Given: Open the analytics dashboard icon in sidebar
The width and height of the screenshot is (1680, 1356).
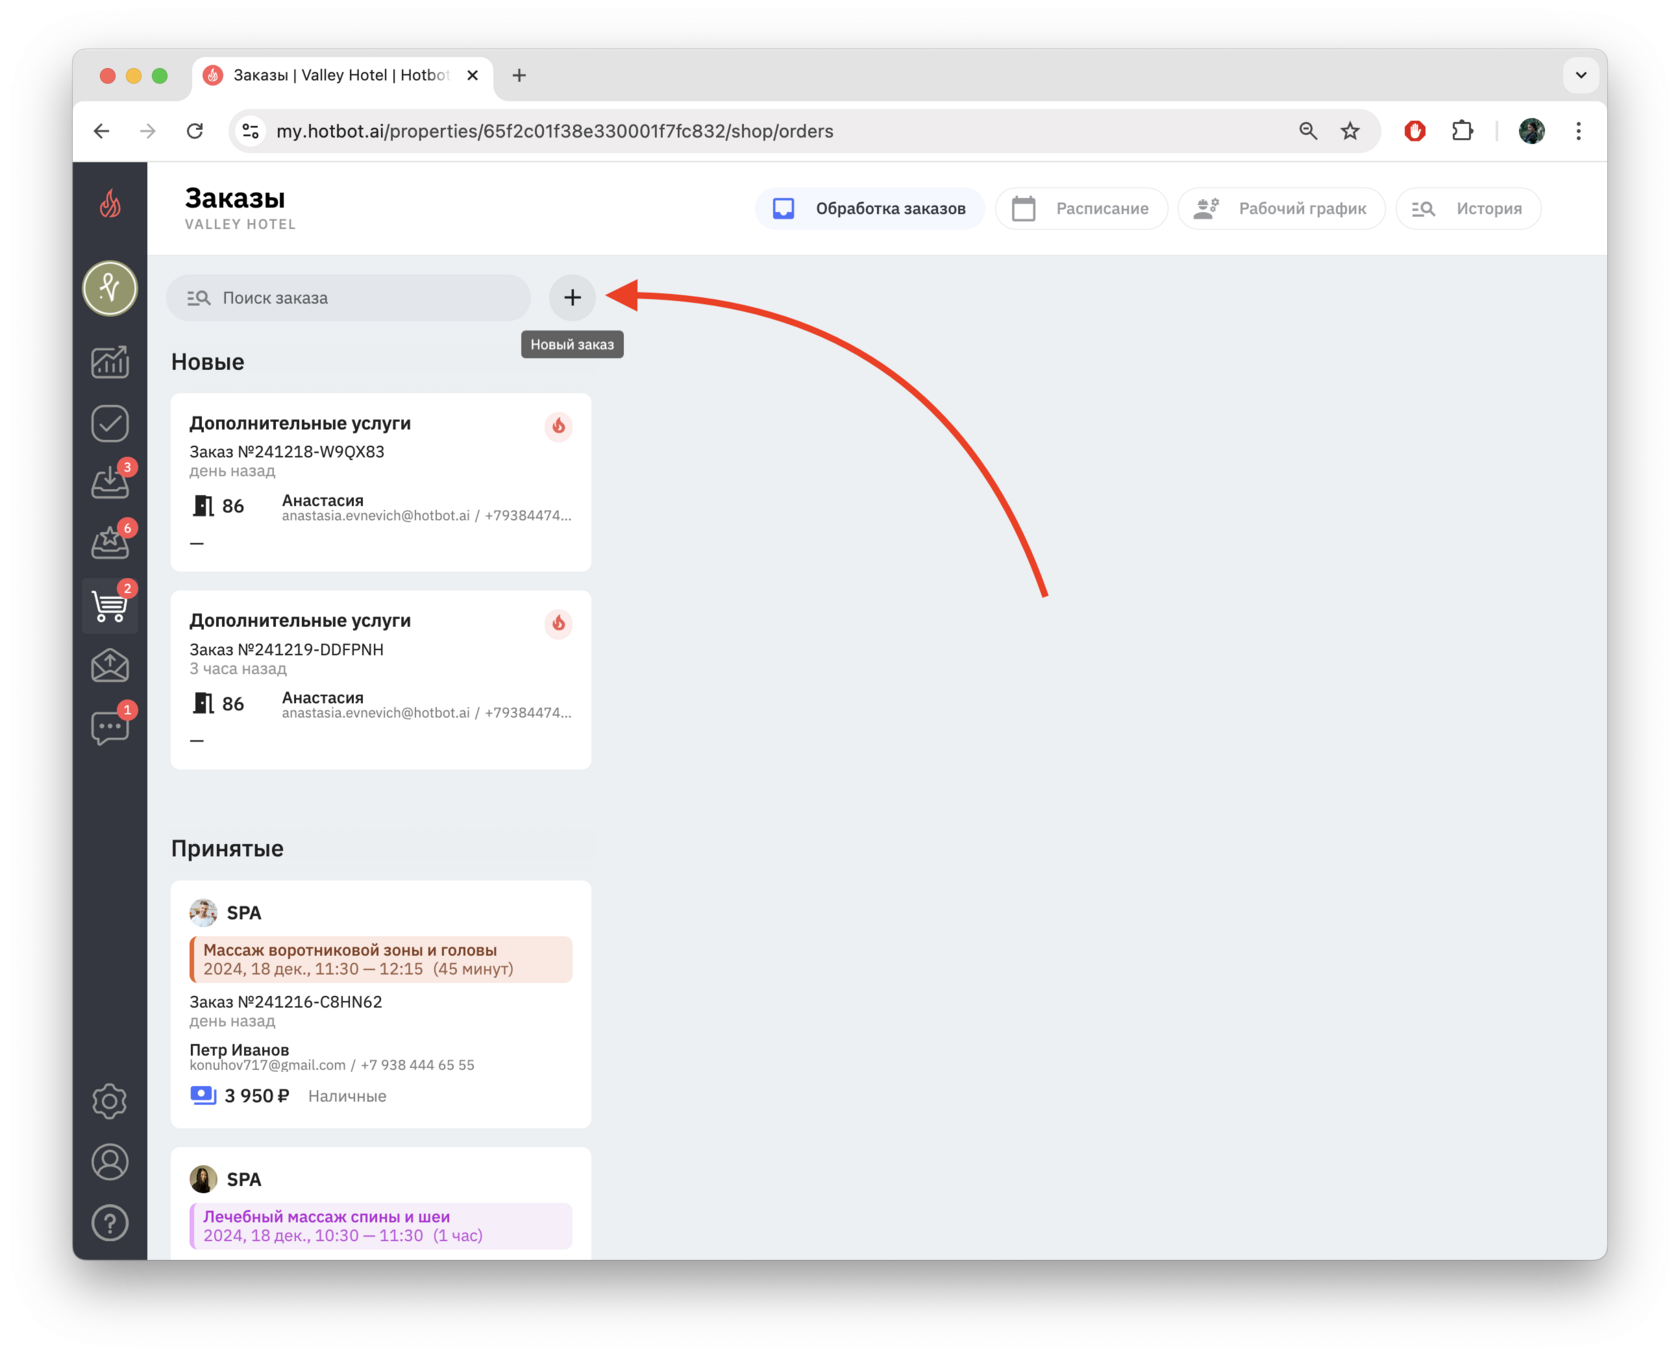Looking at the screenshot, I should [110, 363].
